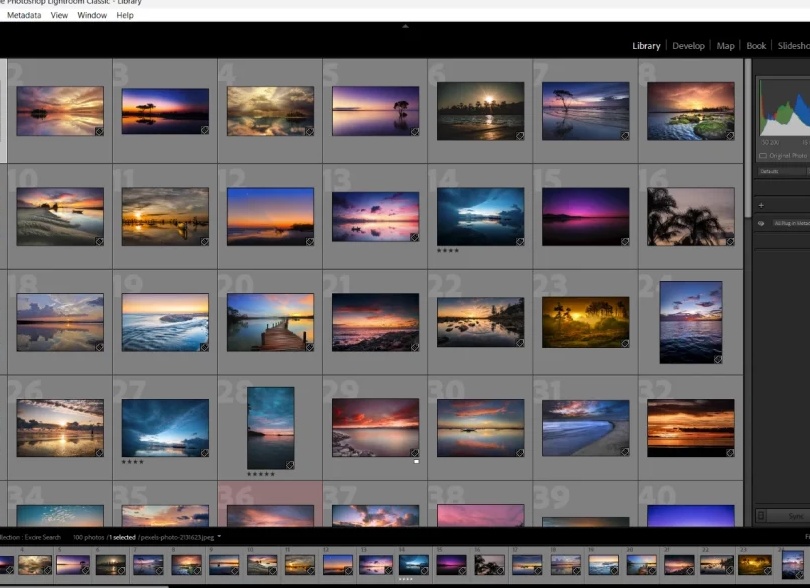Open the Defaults preset dropdown
The height and width of the screenshot is (588, 810).
point(783,171)
